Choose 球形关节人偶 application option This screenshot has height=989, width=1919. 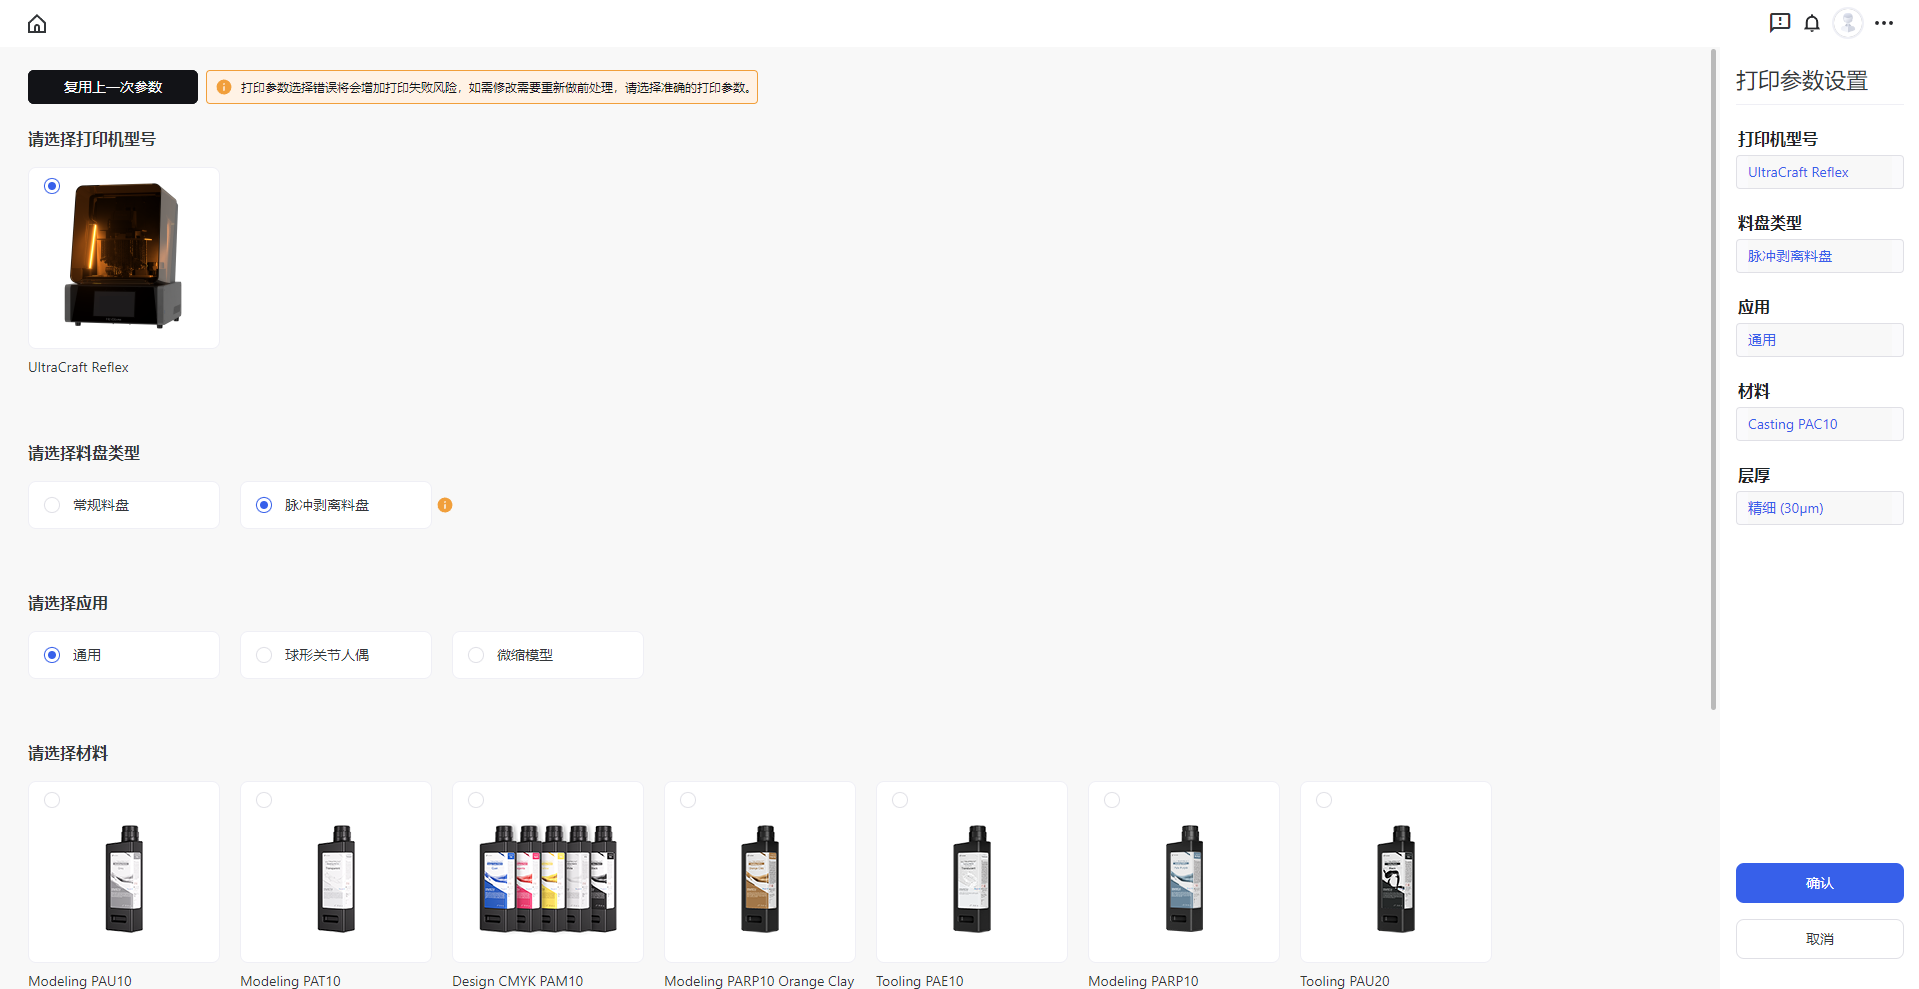336,655
